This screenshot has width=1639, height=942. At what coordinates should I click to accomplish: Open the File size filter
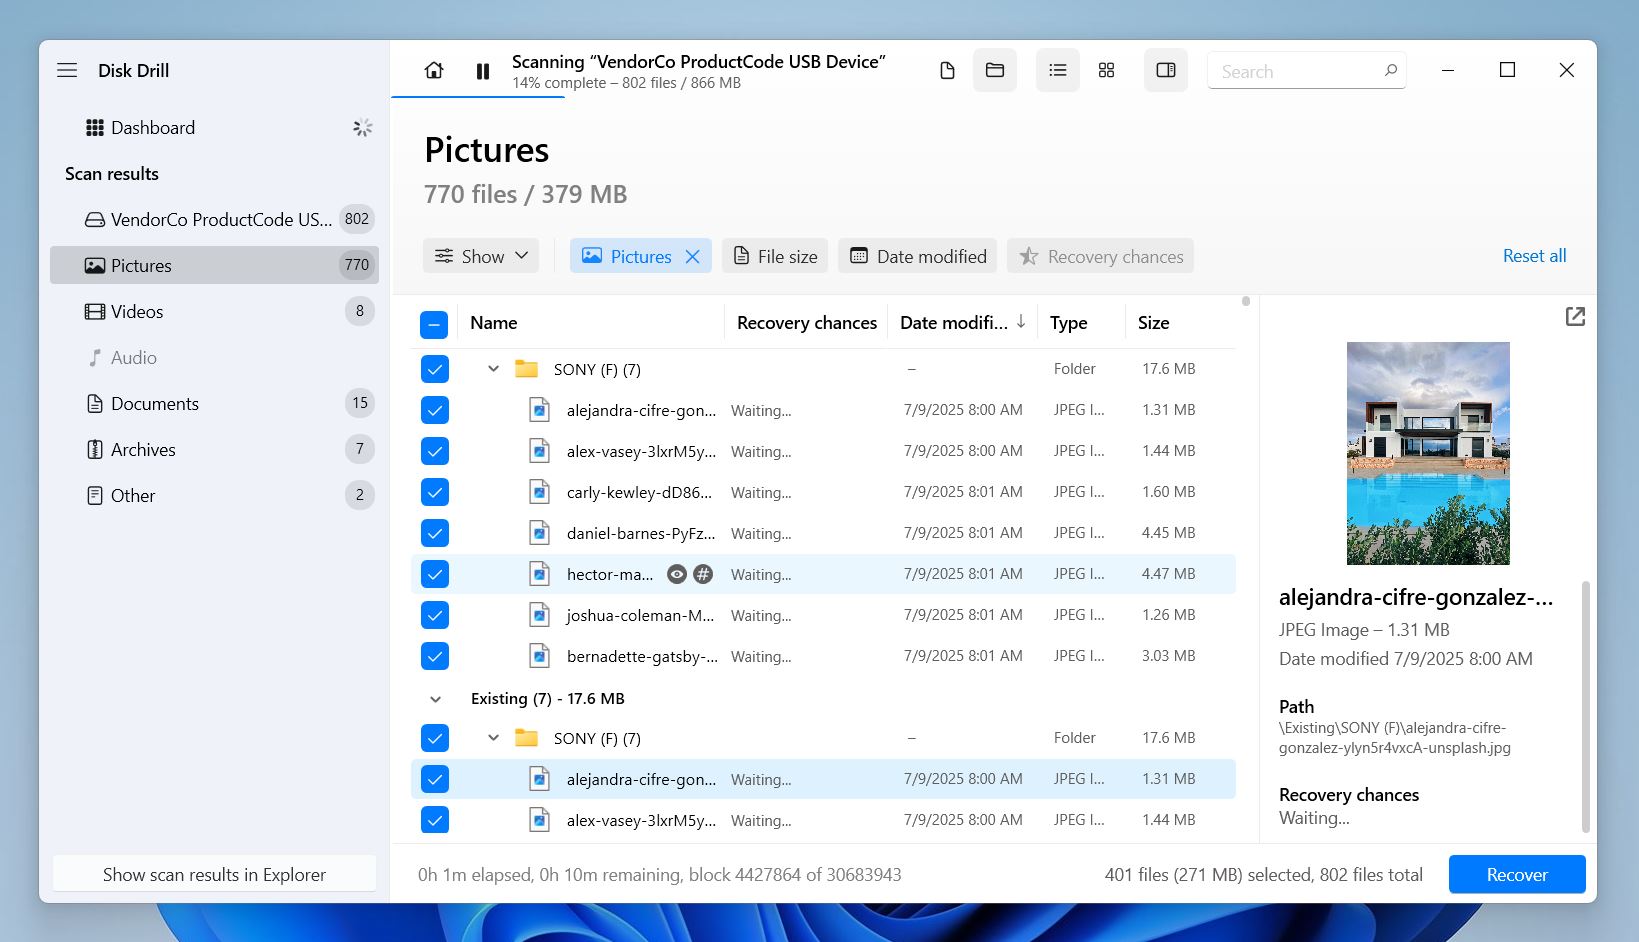click(x=775, y=256)
